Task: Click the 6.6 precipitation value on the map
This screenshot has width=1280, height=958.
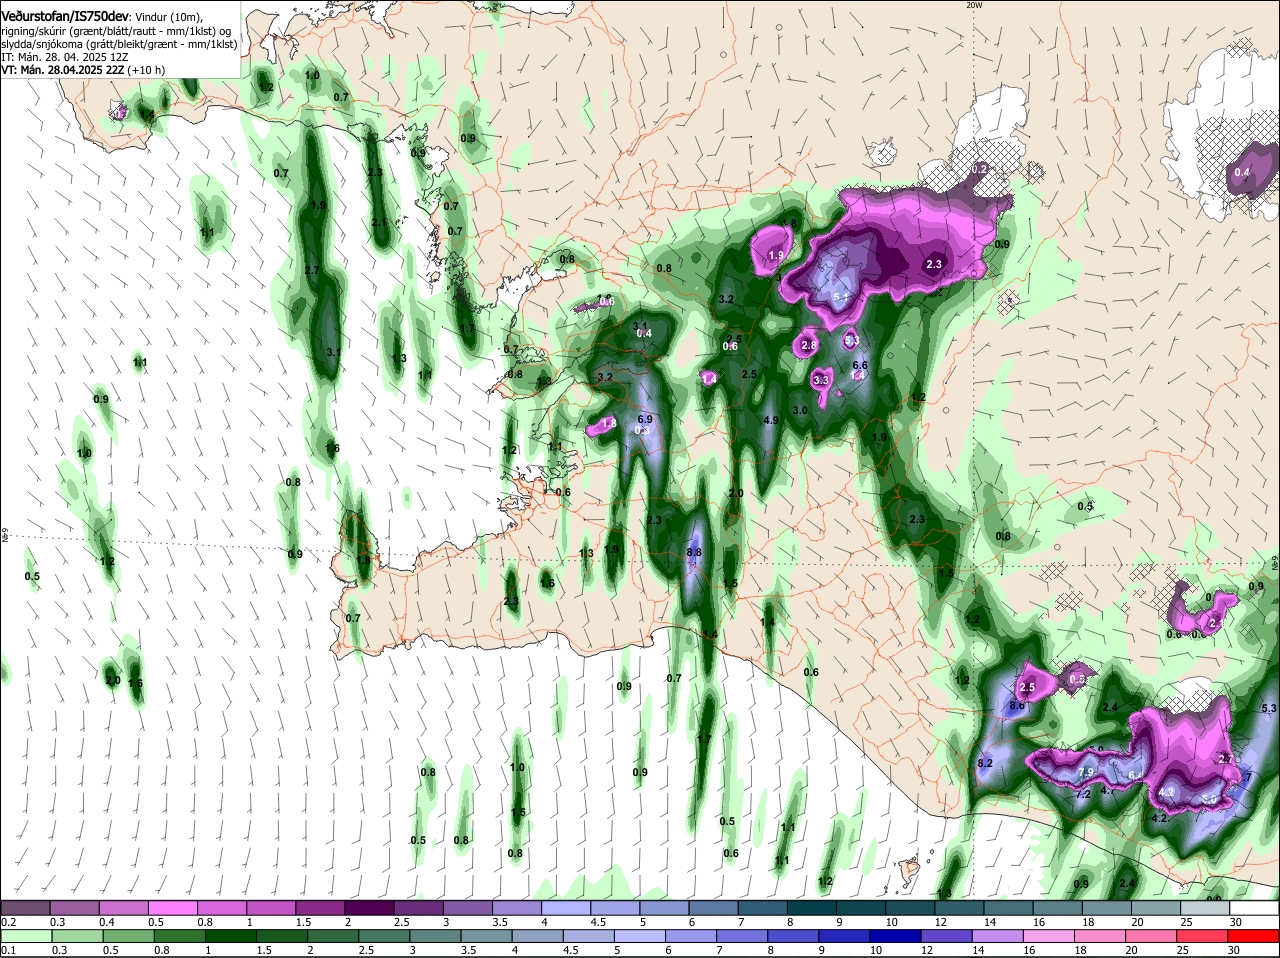Action: 859,366
